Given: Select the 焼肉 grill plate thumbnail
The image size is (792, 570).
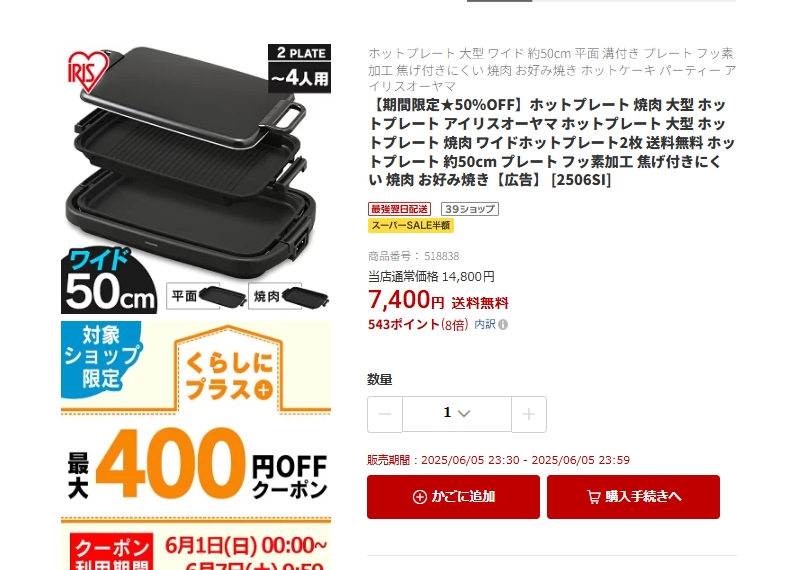Looking at the screenshot, I should pyautogui.click(x=289, y=296).
